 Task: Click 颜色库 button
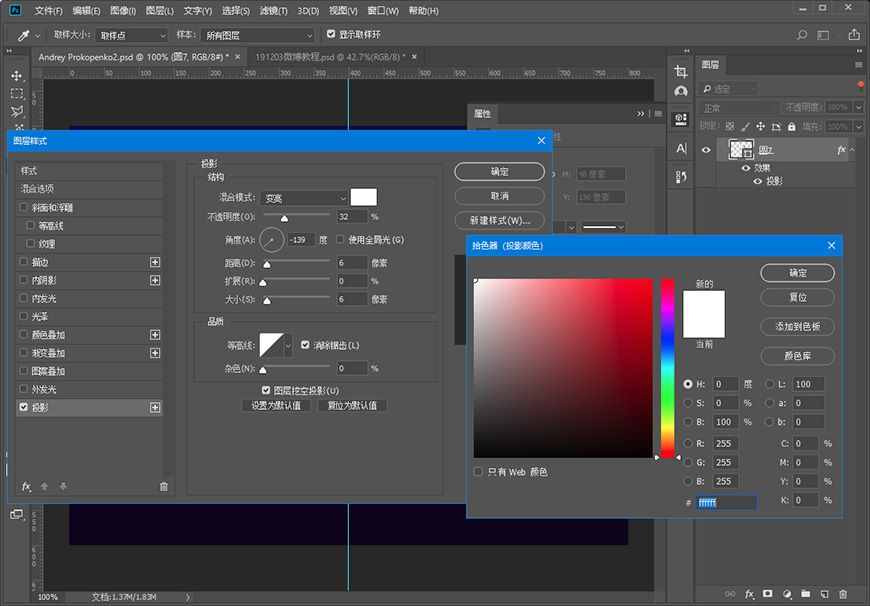point(797,356)
